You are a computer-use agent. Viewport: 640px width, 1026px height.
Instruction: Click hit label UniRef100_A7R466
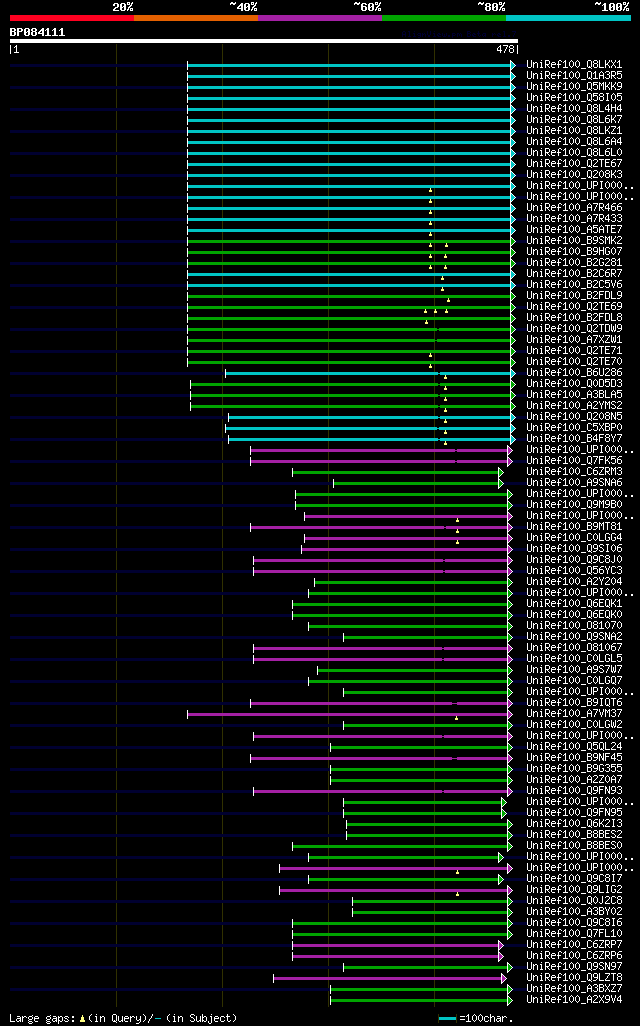574,207
